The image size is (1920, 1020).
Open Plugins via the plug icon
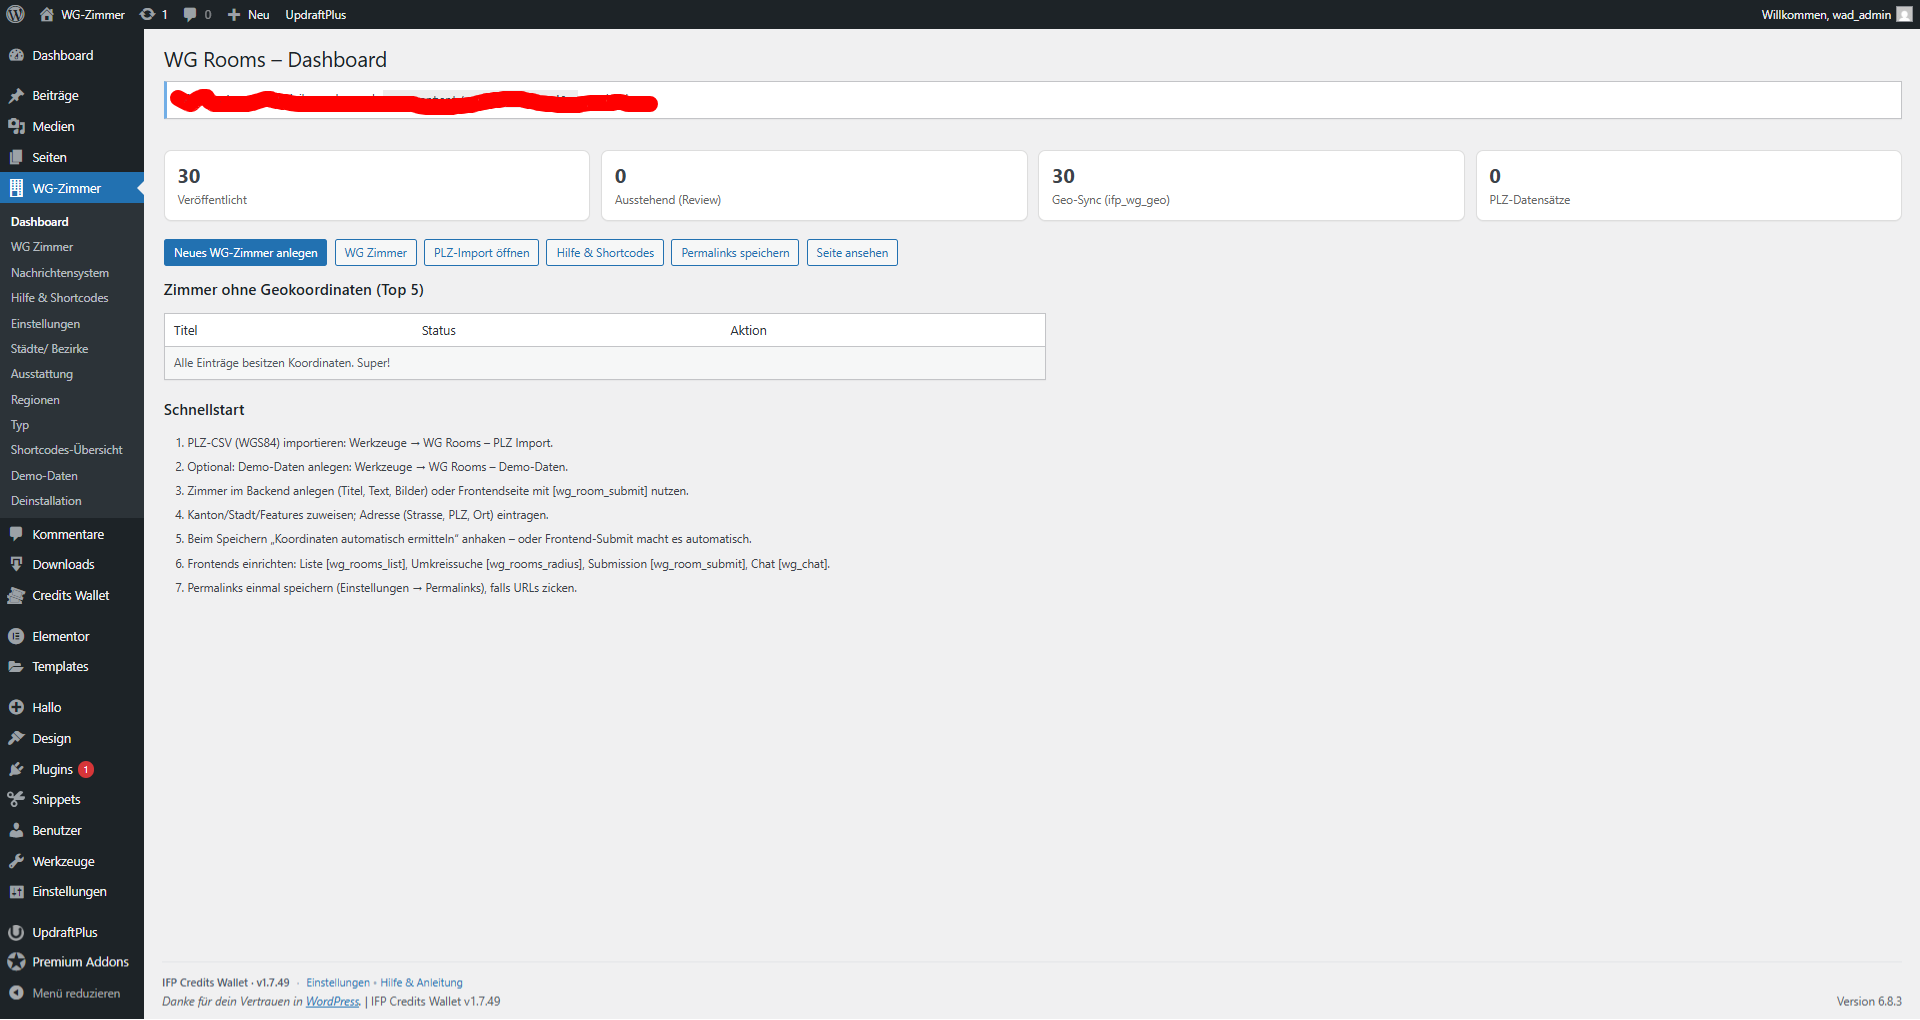16,769
